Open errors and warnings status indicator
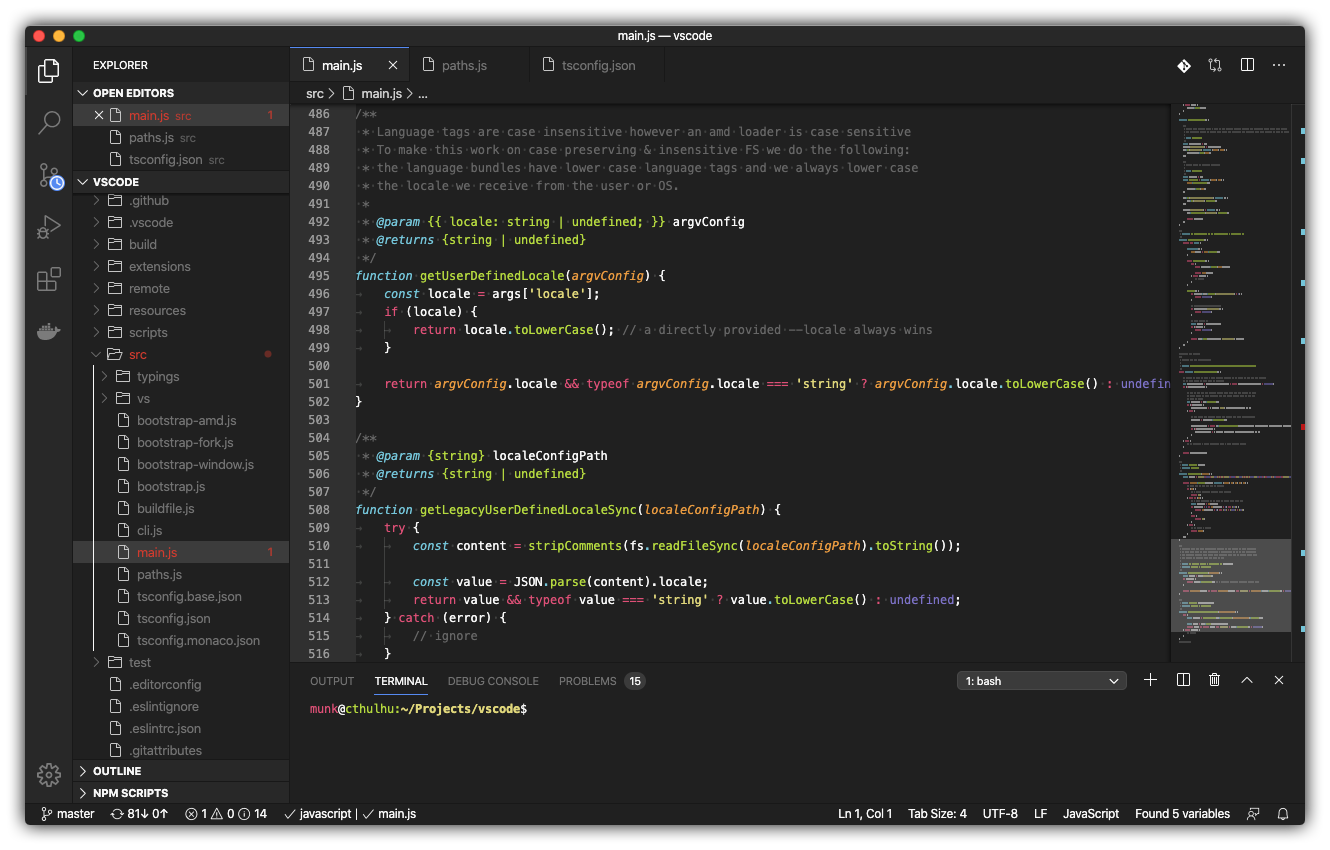Image resolution: width=1330 pixels, height=850 pixels. point(226,814)
